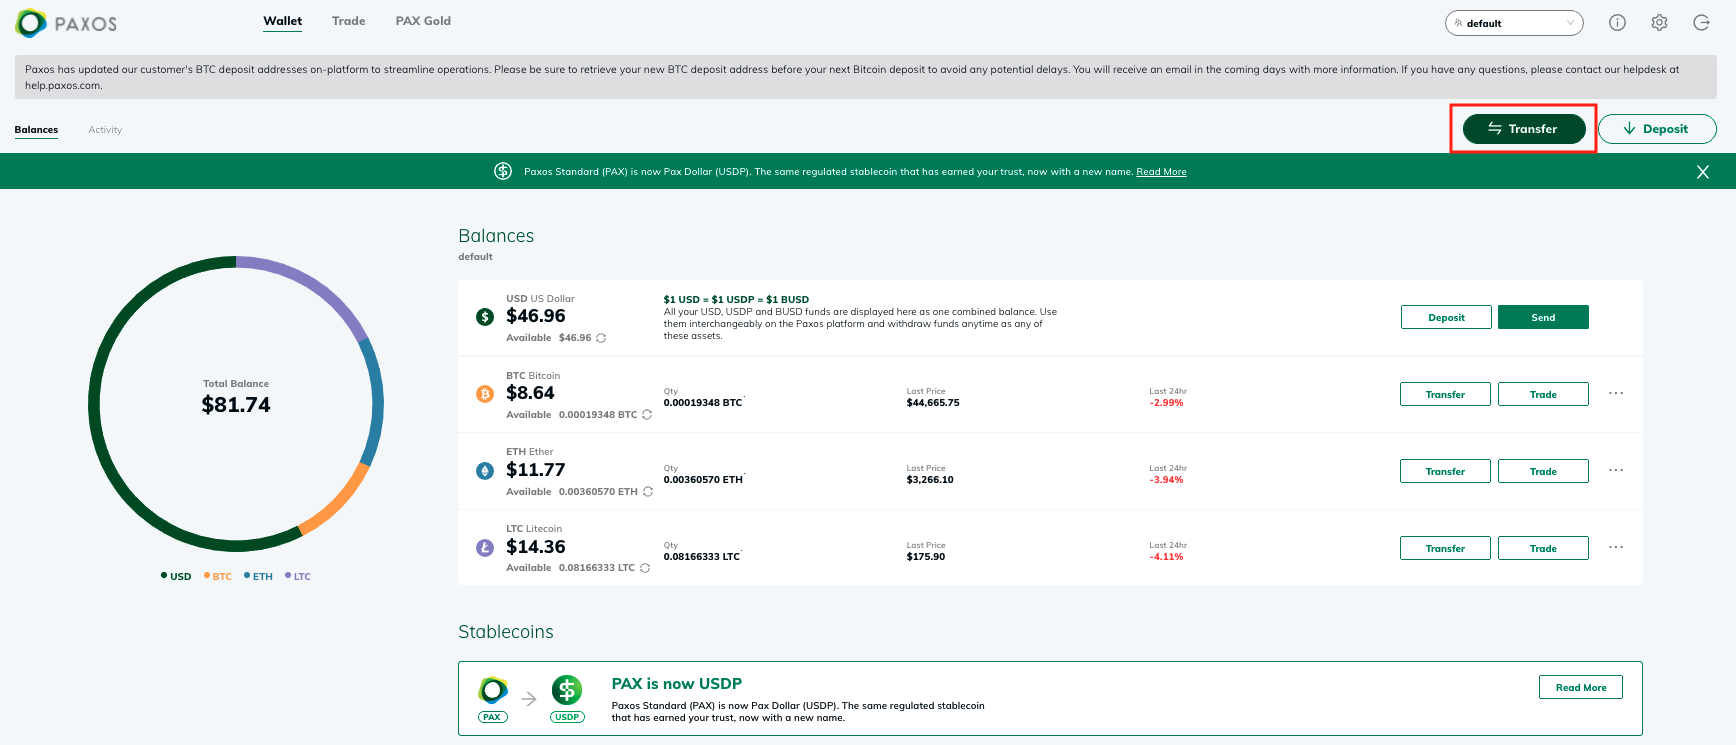
Task: Click Read More in the Stablecoins card
Action: point(1581,687)
